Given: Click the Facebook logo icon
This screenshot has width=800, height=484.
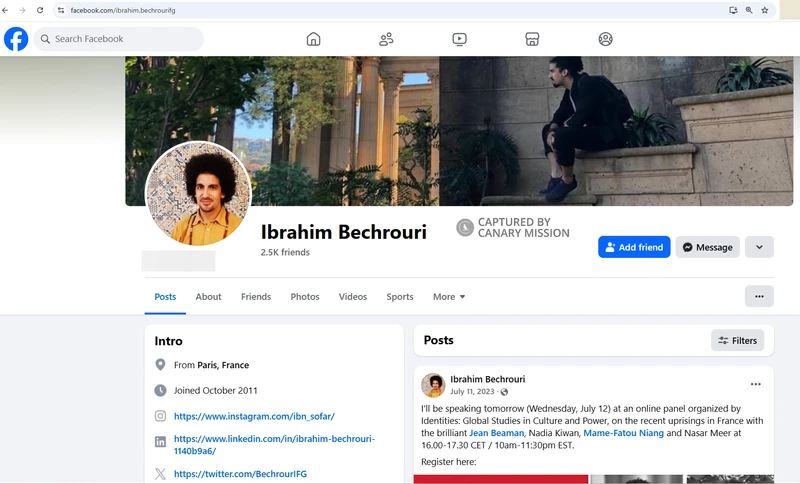Looking at the screenshot, I should coord(16,39).
